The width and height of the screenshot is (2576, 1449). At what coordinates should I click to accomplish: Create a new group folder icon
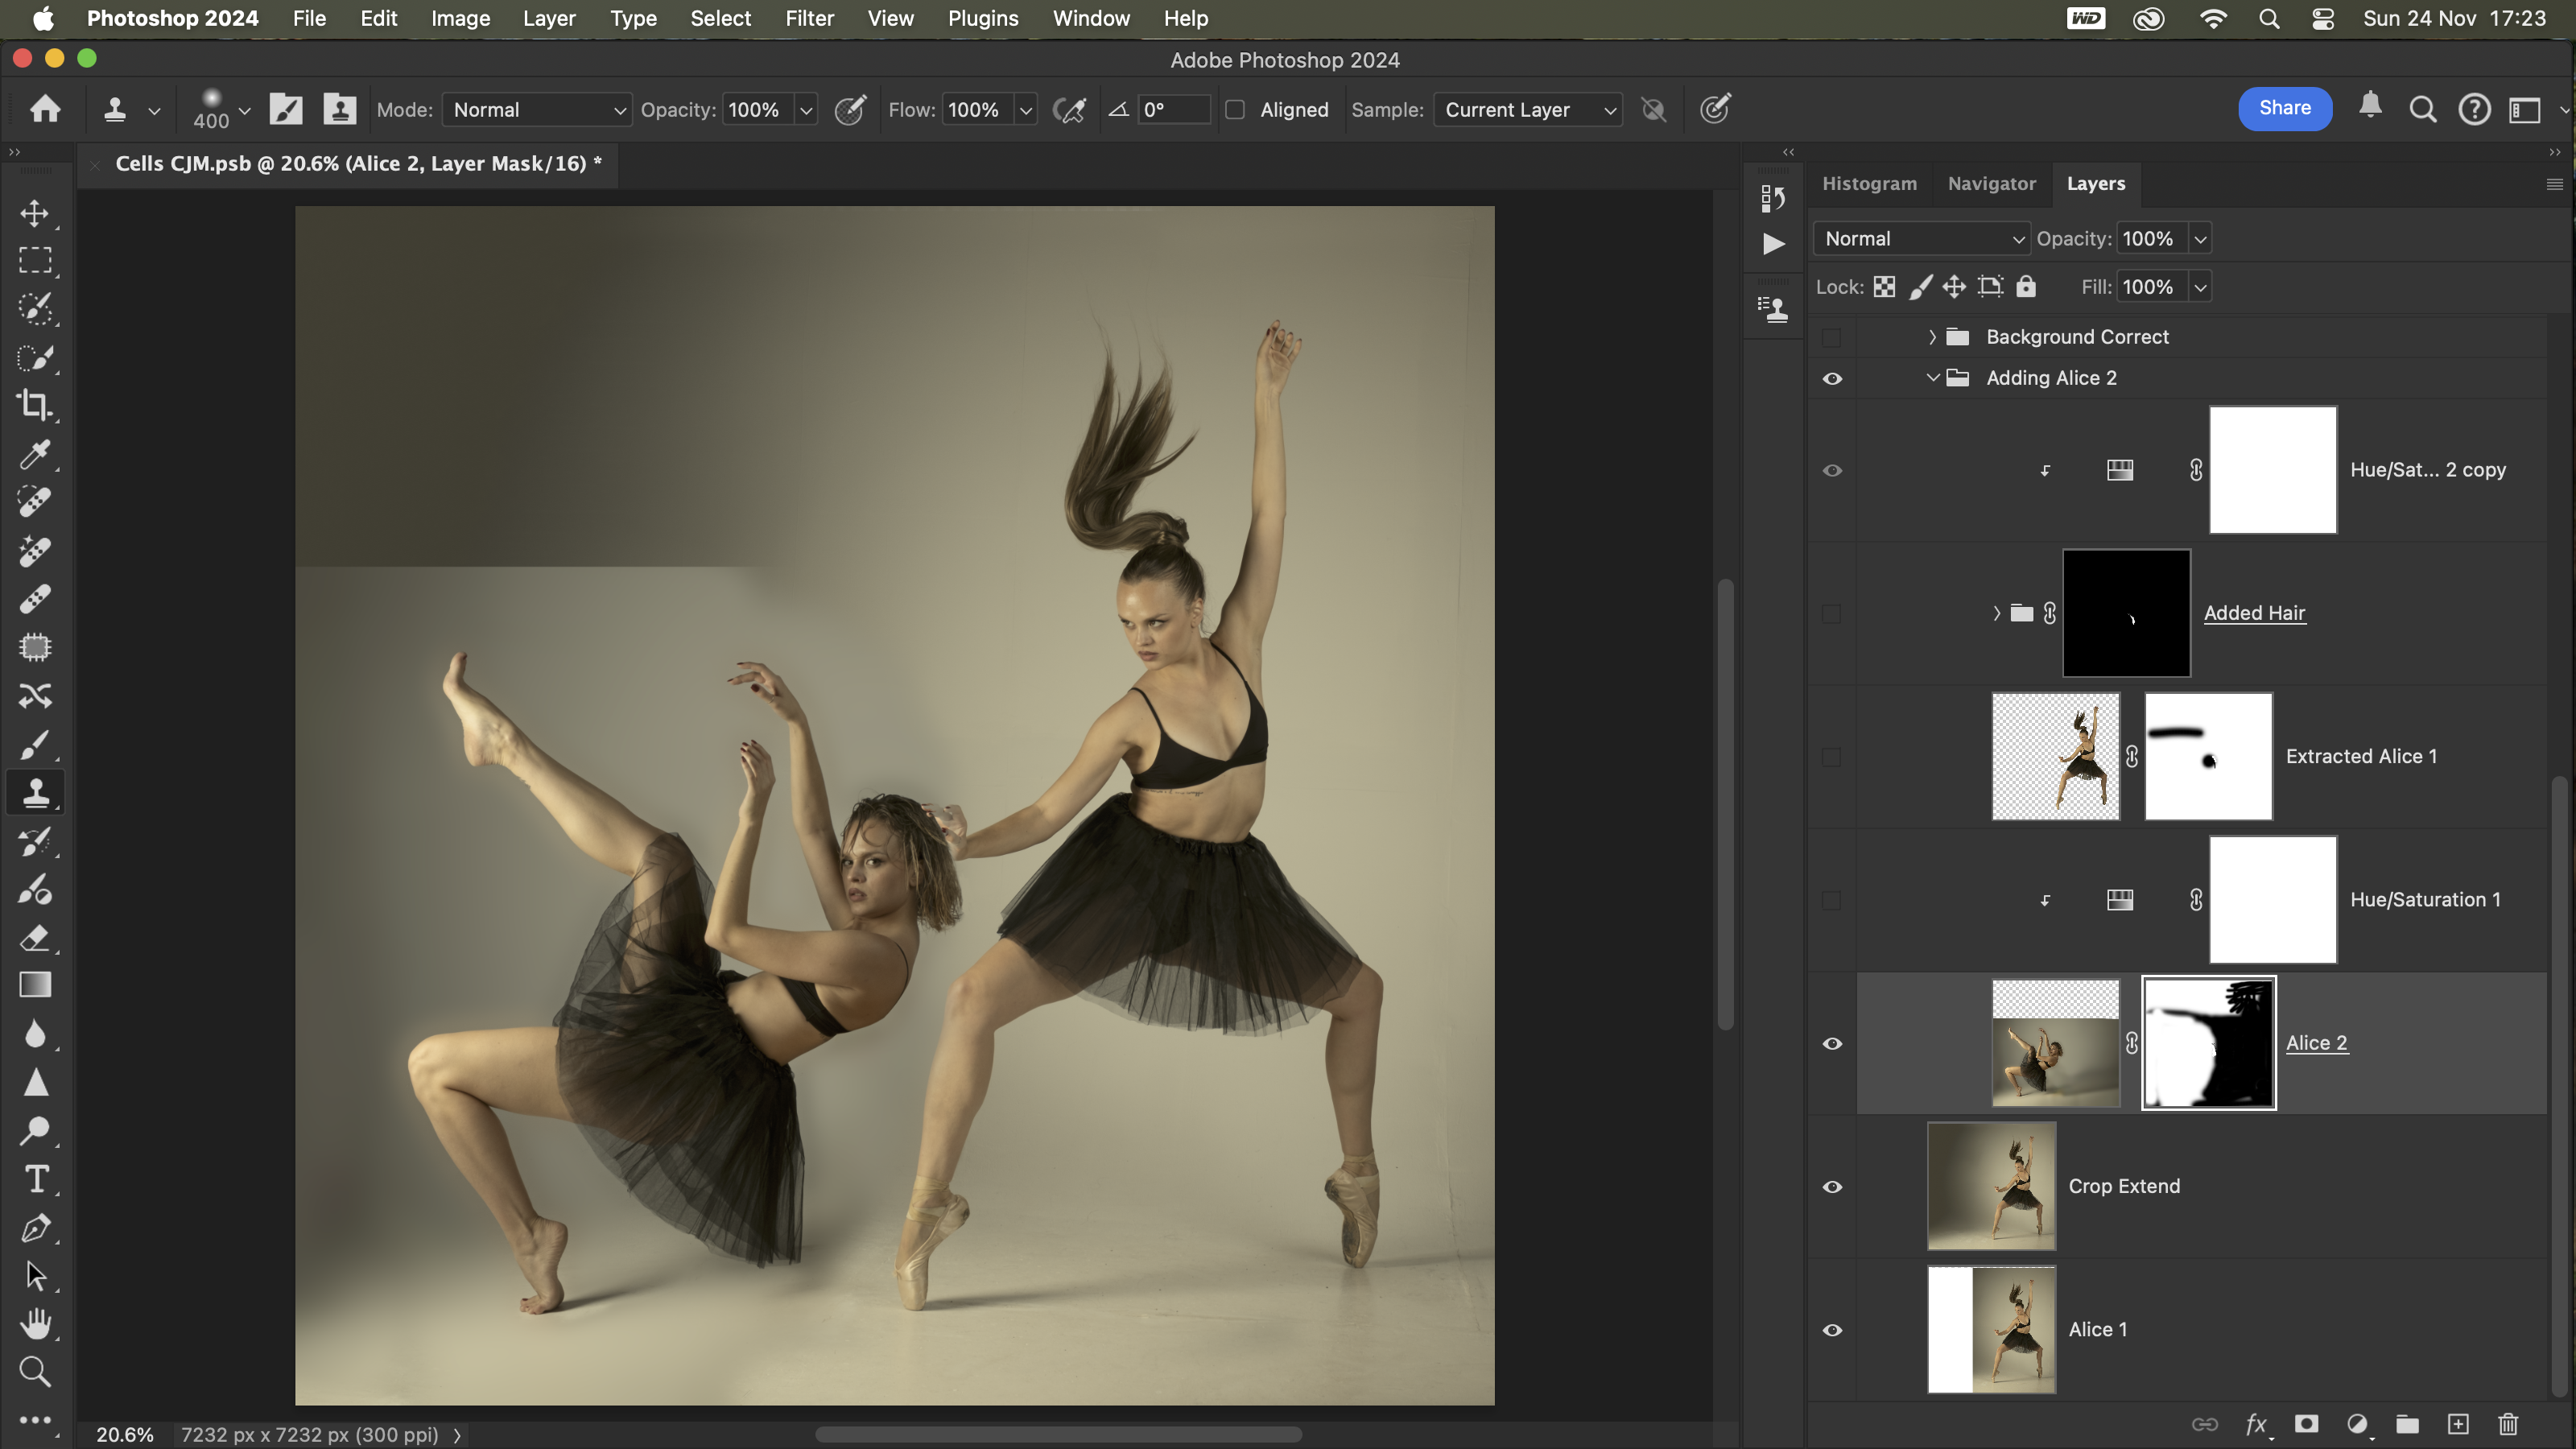(x=2407, y=1424)
